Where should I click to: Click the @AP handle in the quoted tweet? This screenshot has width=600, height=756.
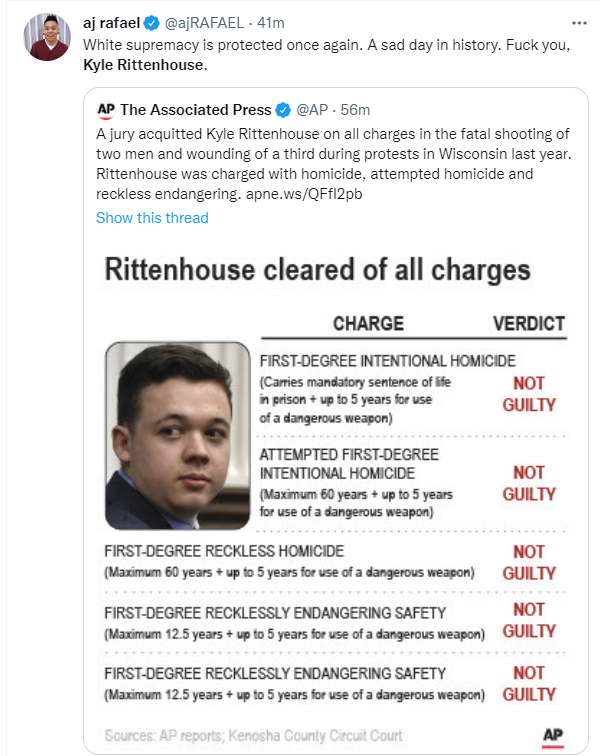(x=312, y=110)
